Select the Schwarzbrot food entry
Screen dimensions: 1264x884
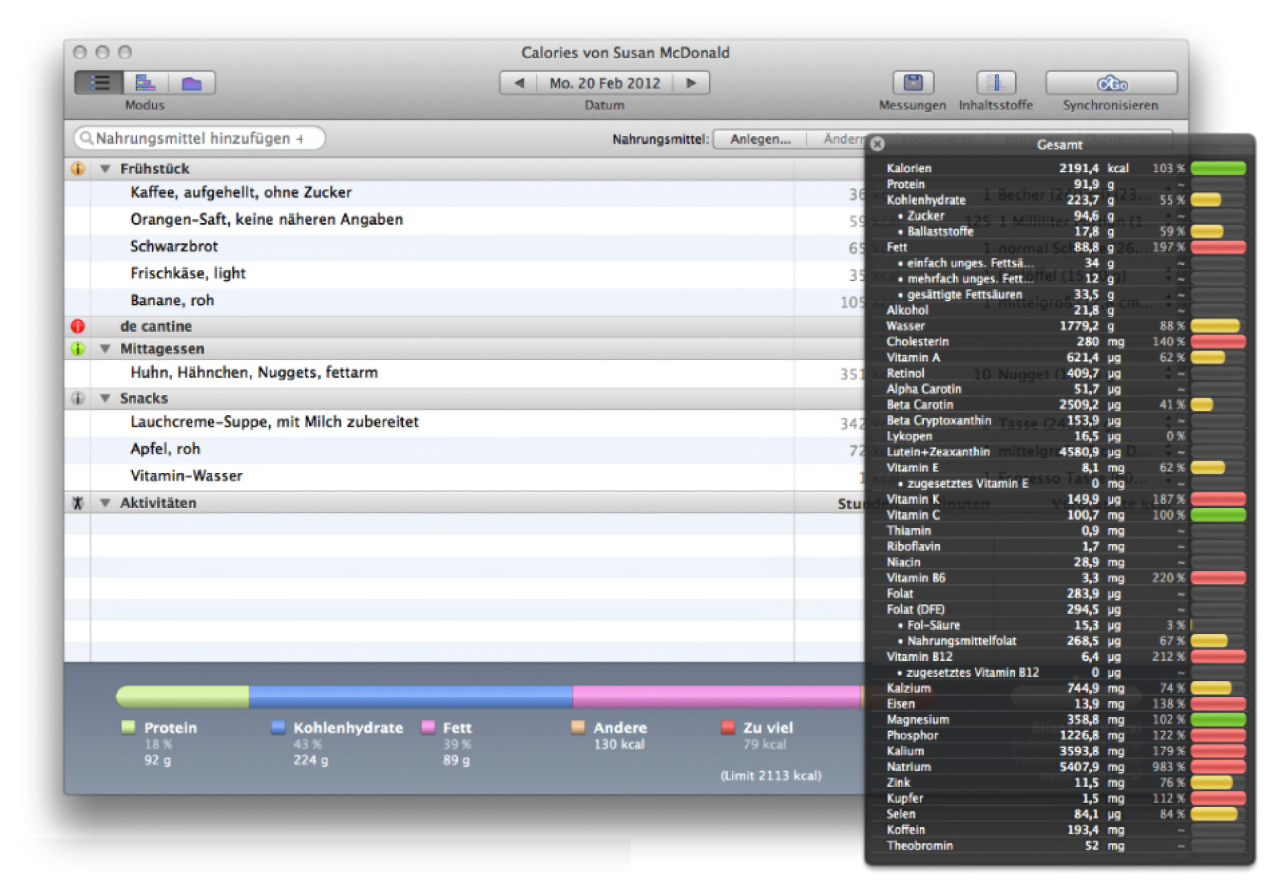point(174,246)
